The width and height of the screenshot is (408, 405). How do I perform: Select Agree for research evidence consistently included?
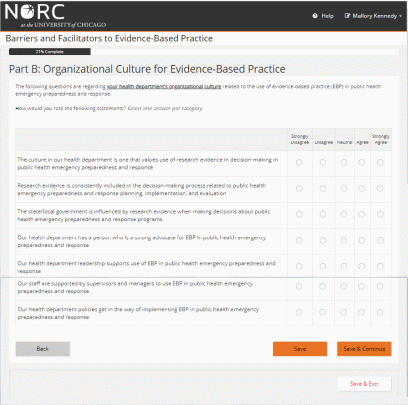[362, 188]
